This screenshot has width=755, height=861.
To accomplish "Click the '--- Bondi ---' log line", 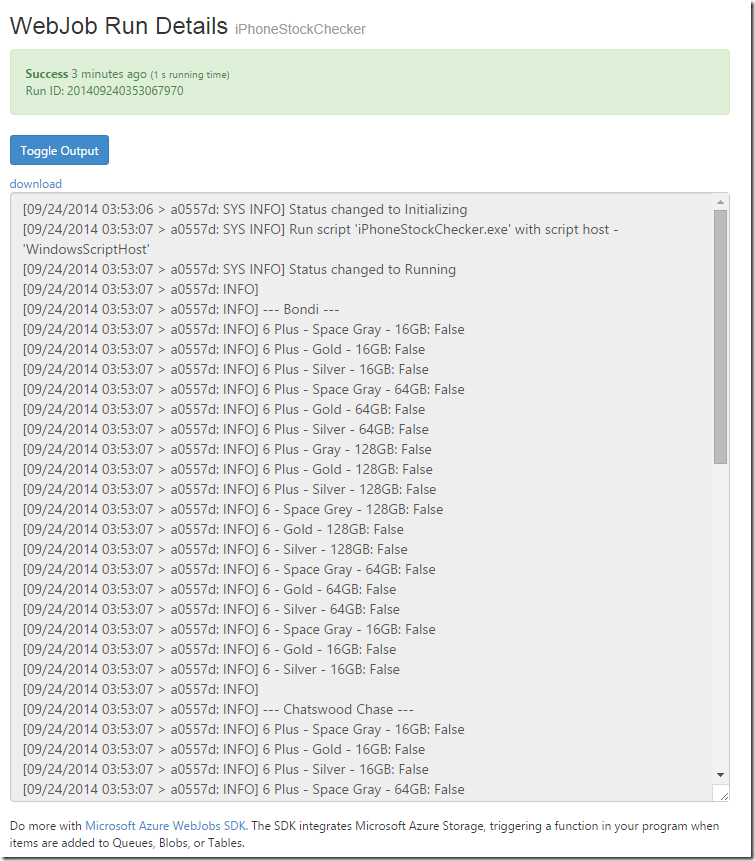I will tap(181, 309).
